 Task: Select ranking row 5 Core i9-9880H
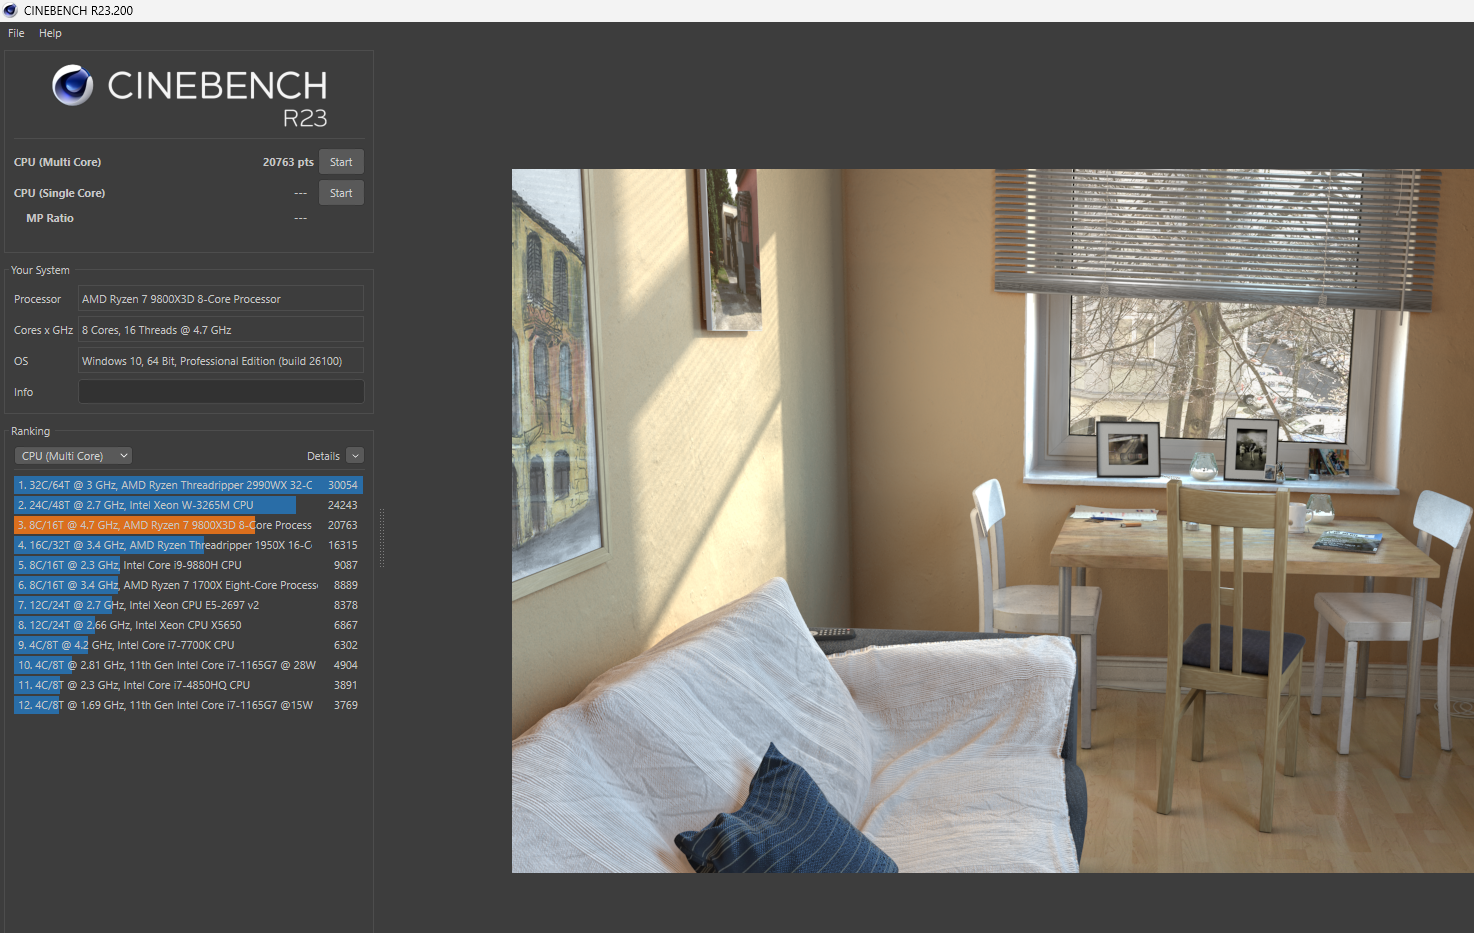tap(188, 565)
